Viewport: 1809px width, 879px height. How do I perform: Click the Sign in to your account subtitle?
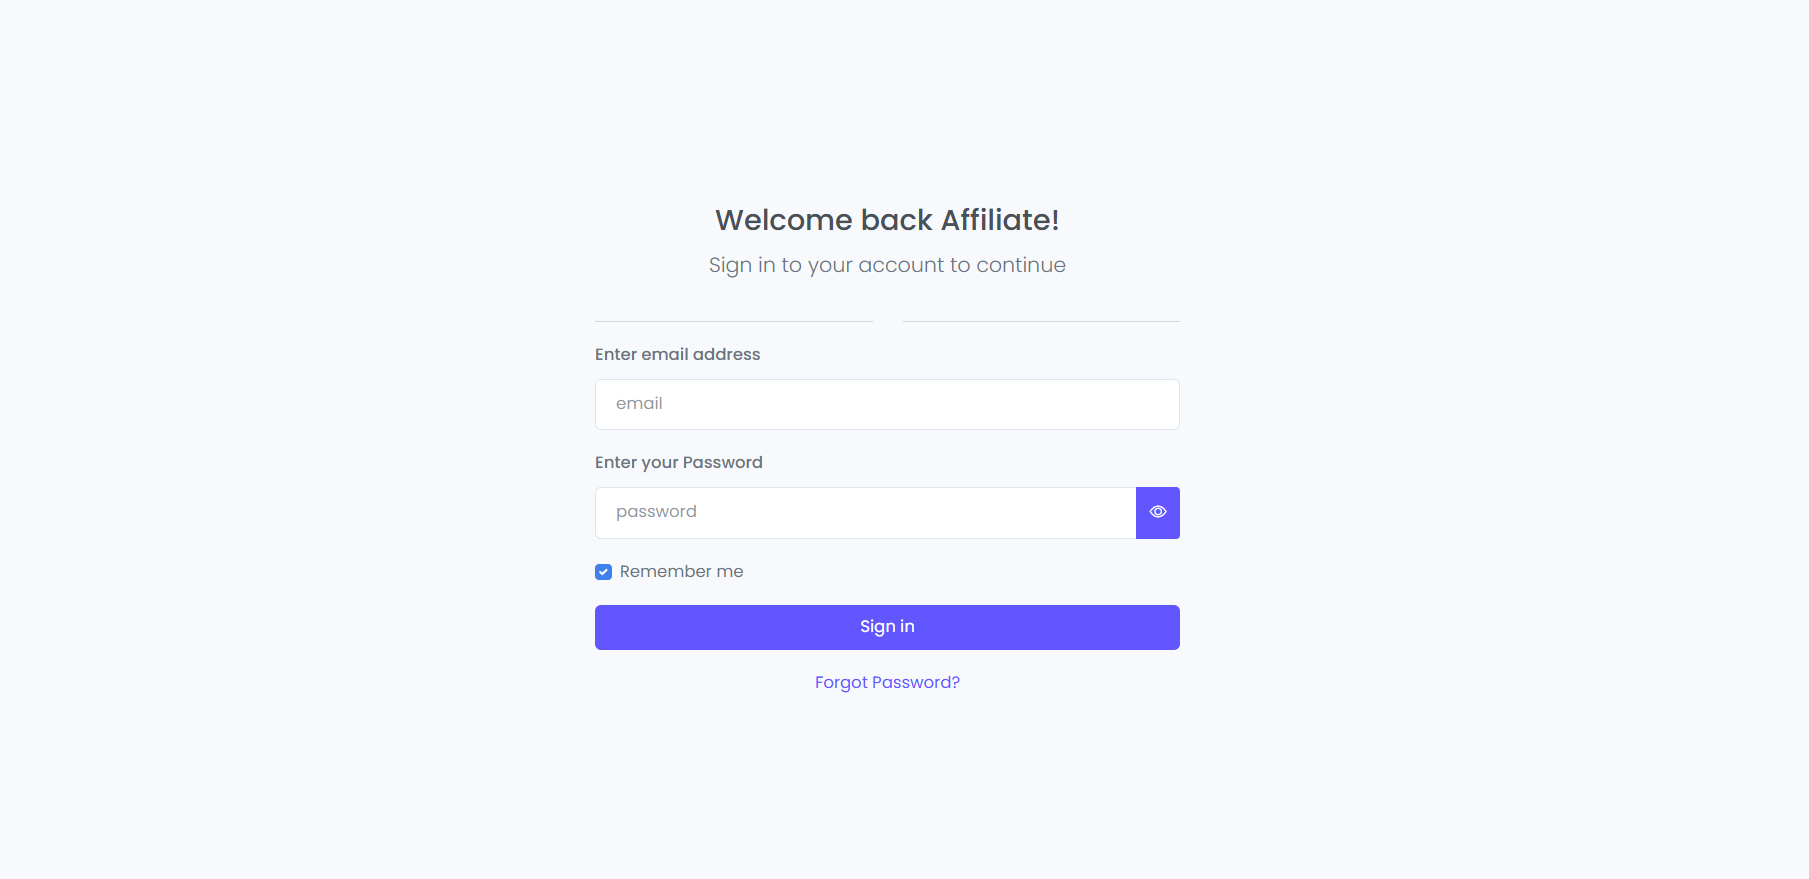pos(887,265)
